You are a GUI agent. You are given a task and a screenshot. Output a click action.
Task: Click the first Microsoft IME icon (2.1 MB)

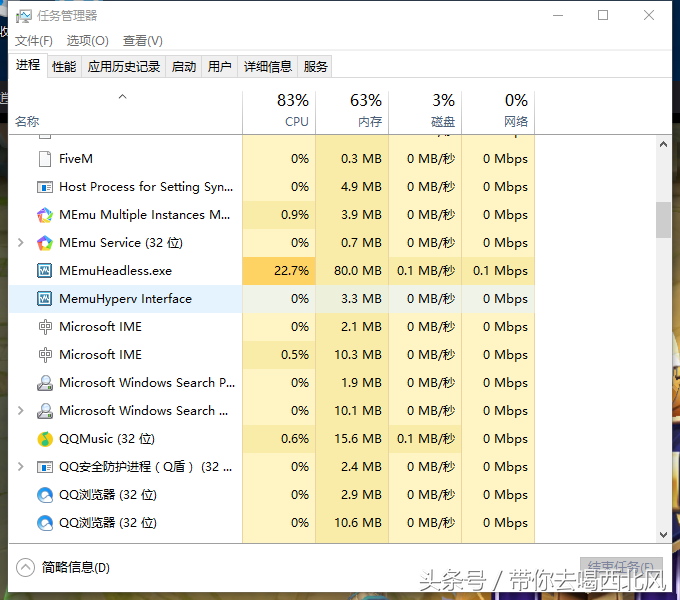[x=45, y=327]
